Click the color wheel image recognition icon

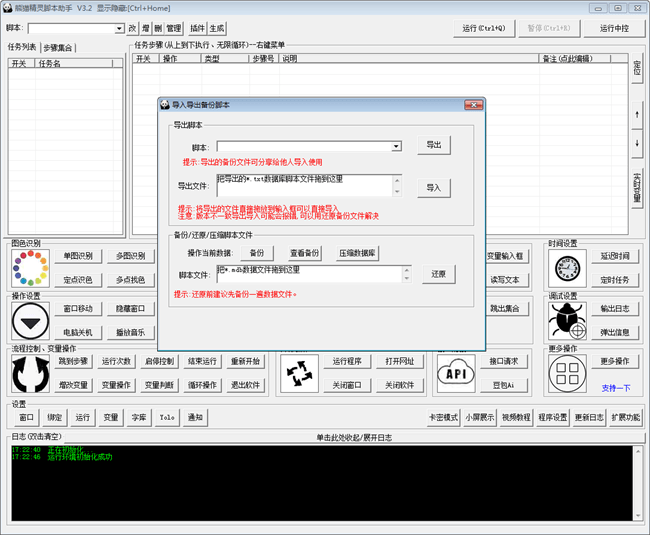pos(30,268)
